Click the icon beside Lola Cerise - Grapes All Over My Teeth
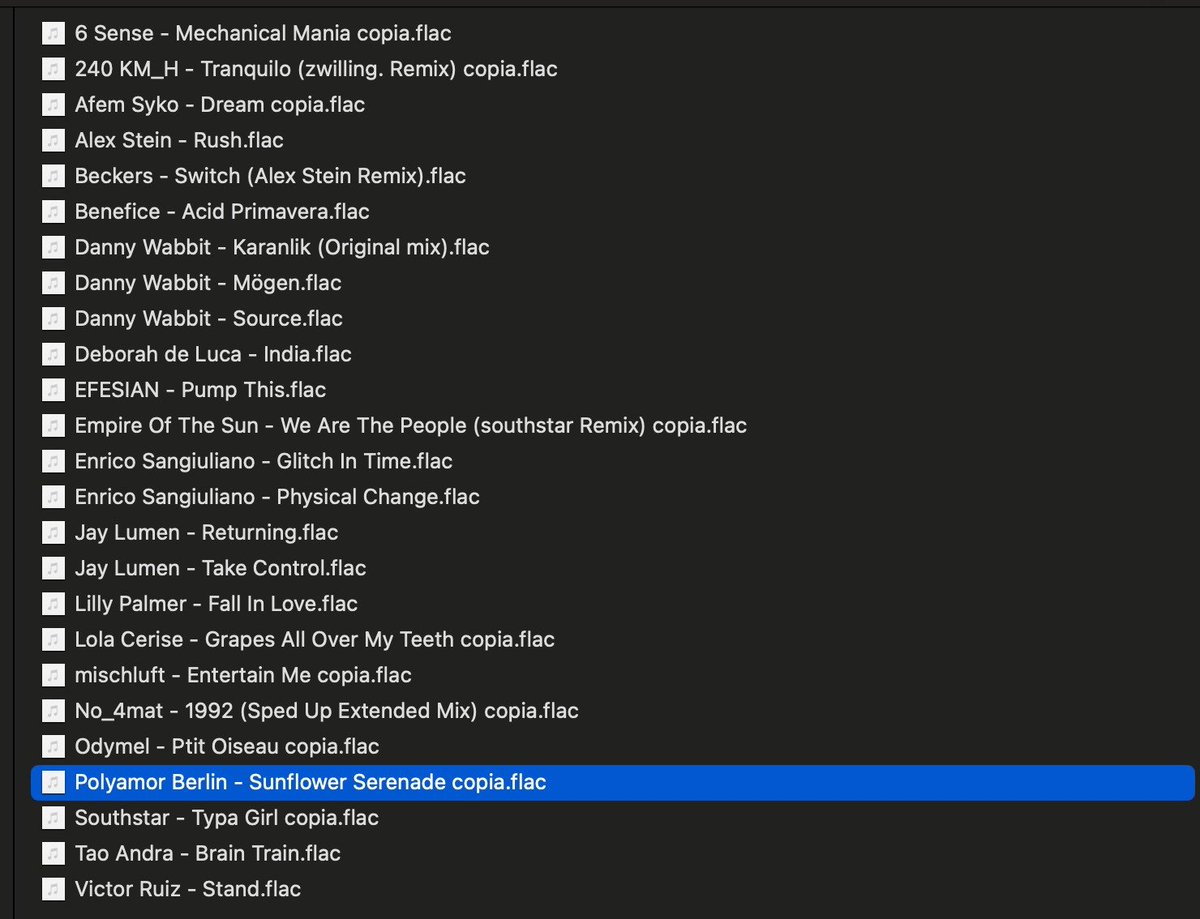Screen dimensions: 1200x919 coord(52,639)
